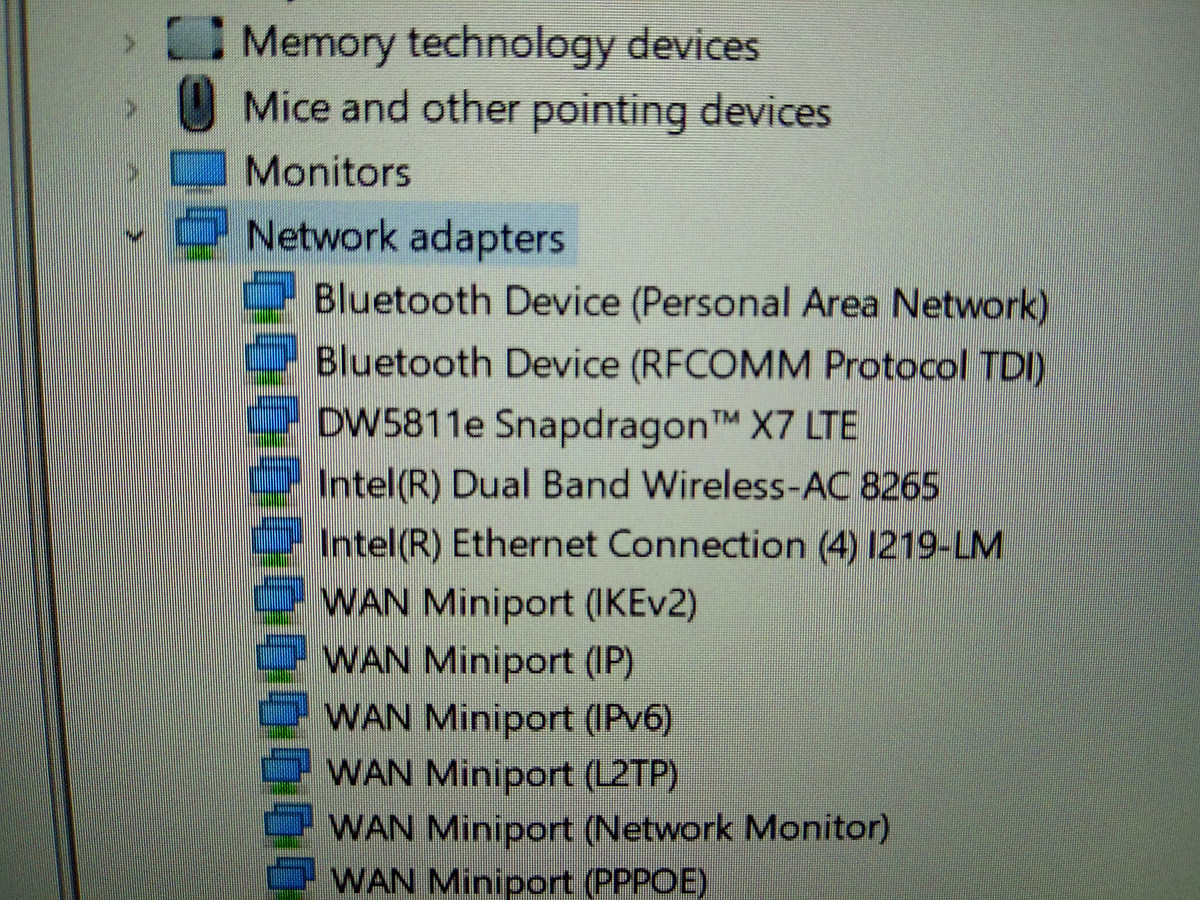Expand the Memory technology devices node

pyautogui.click(x=130, y=44)
